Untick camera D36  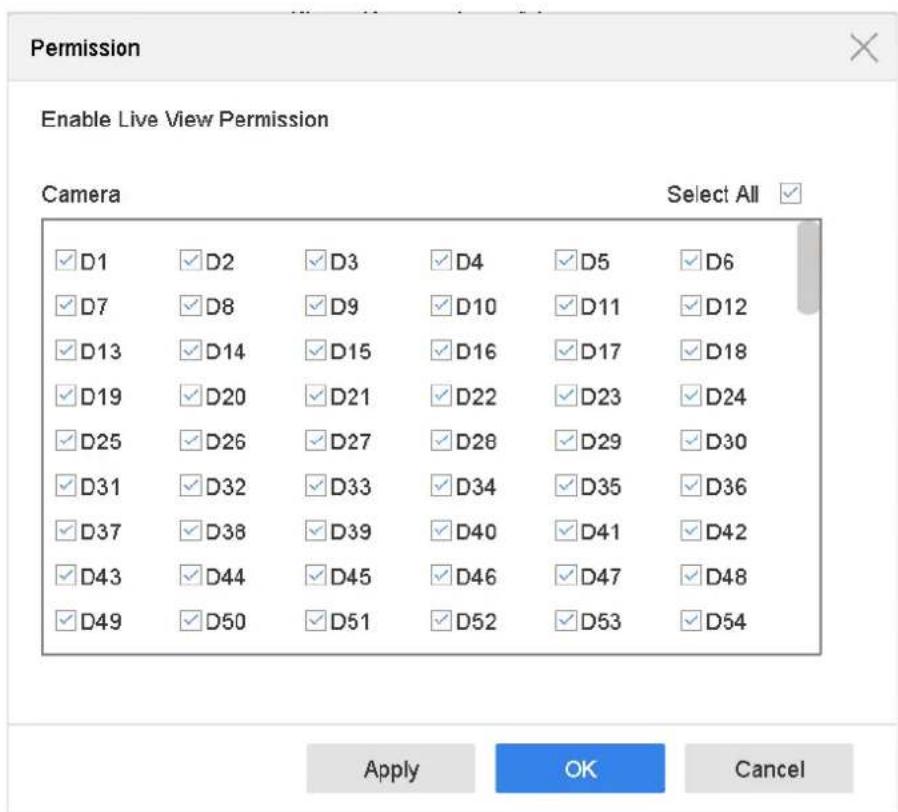coord(691,486)
